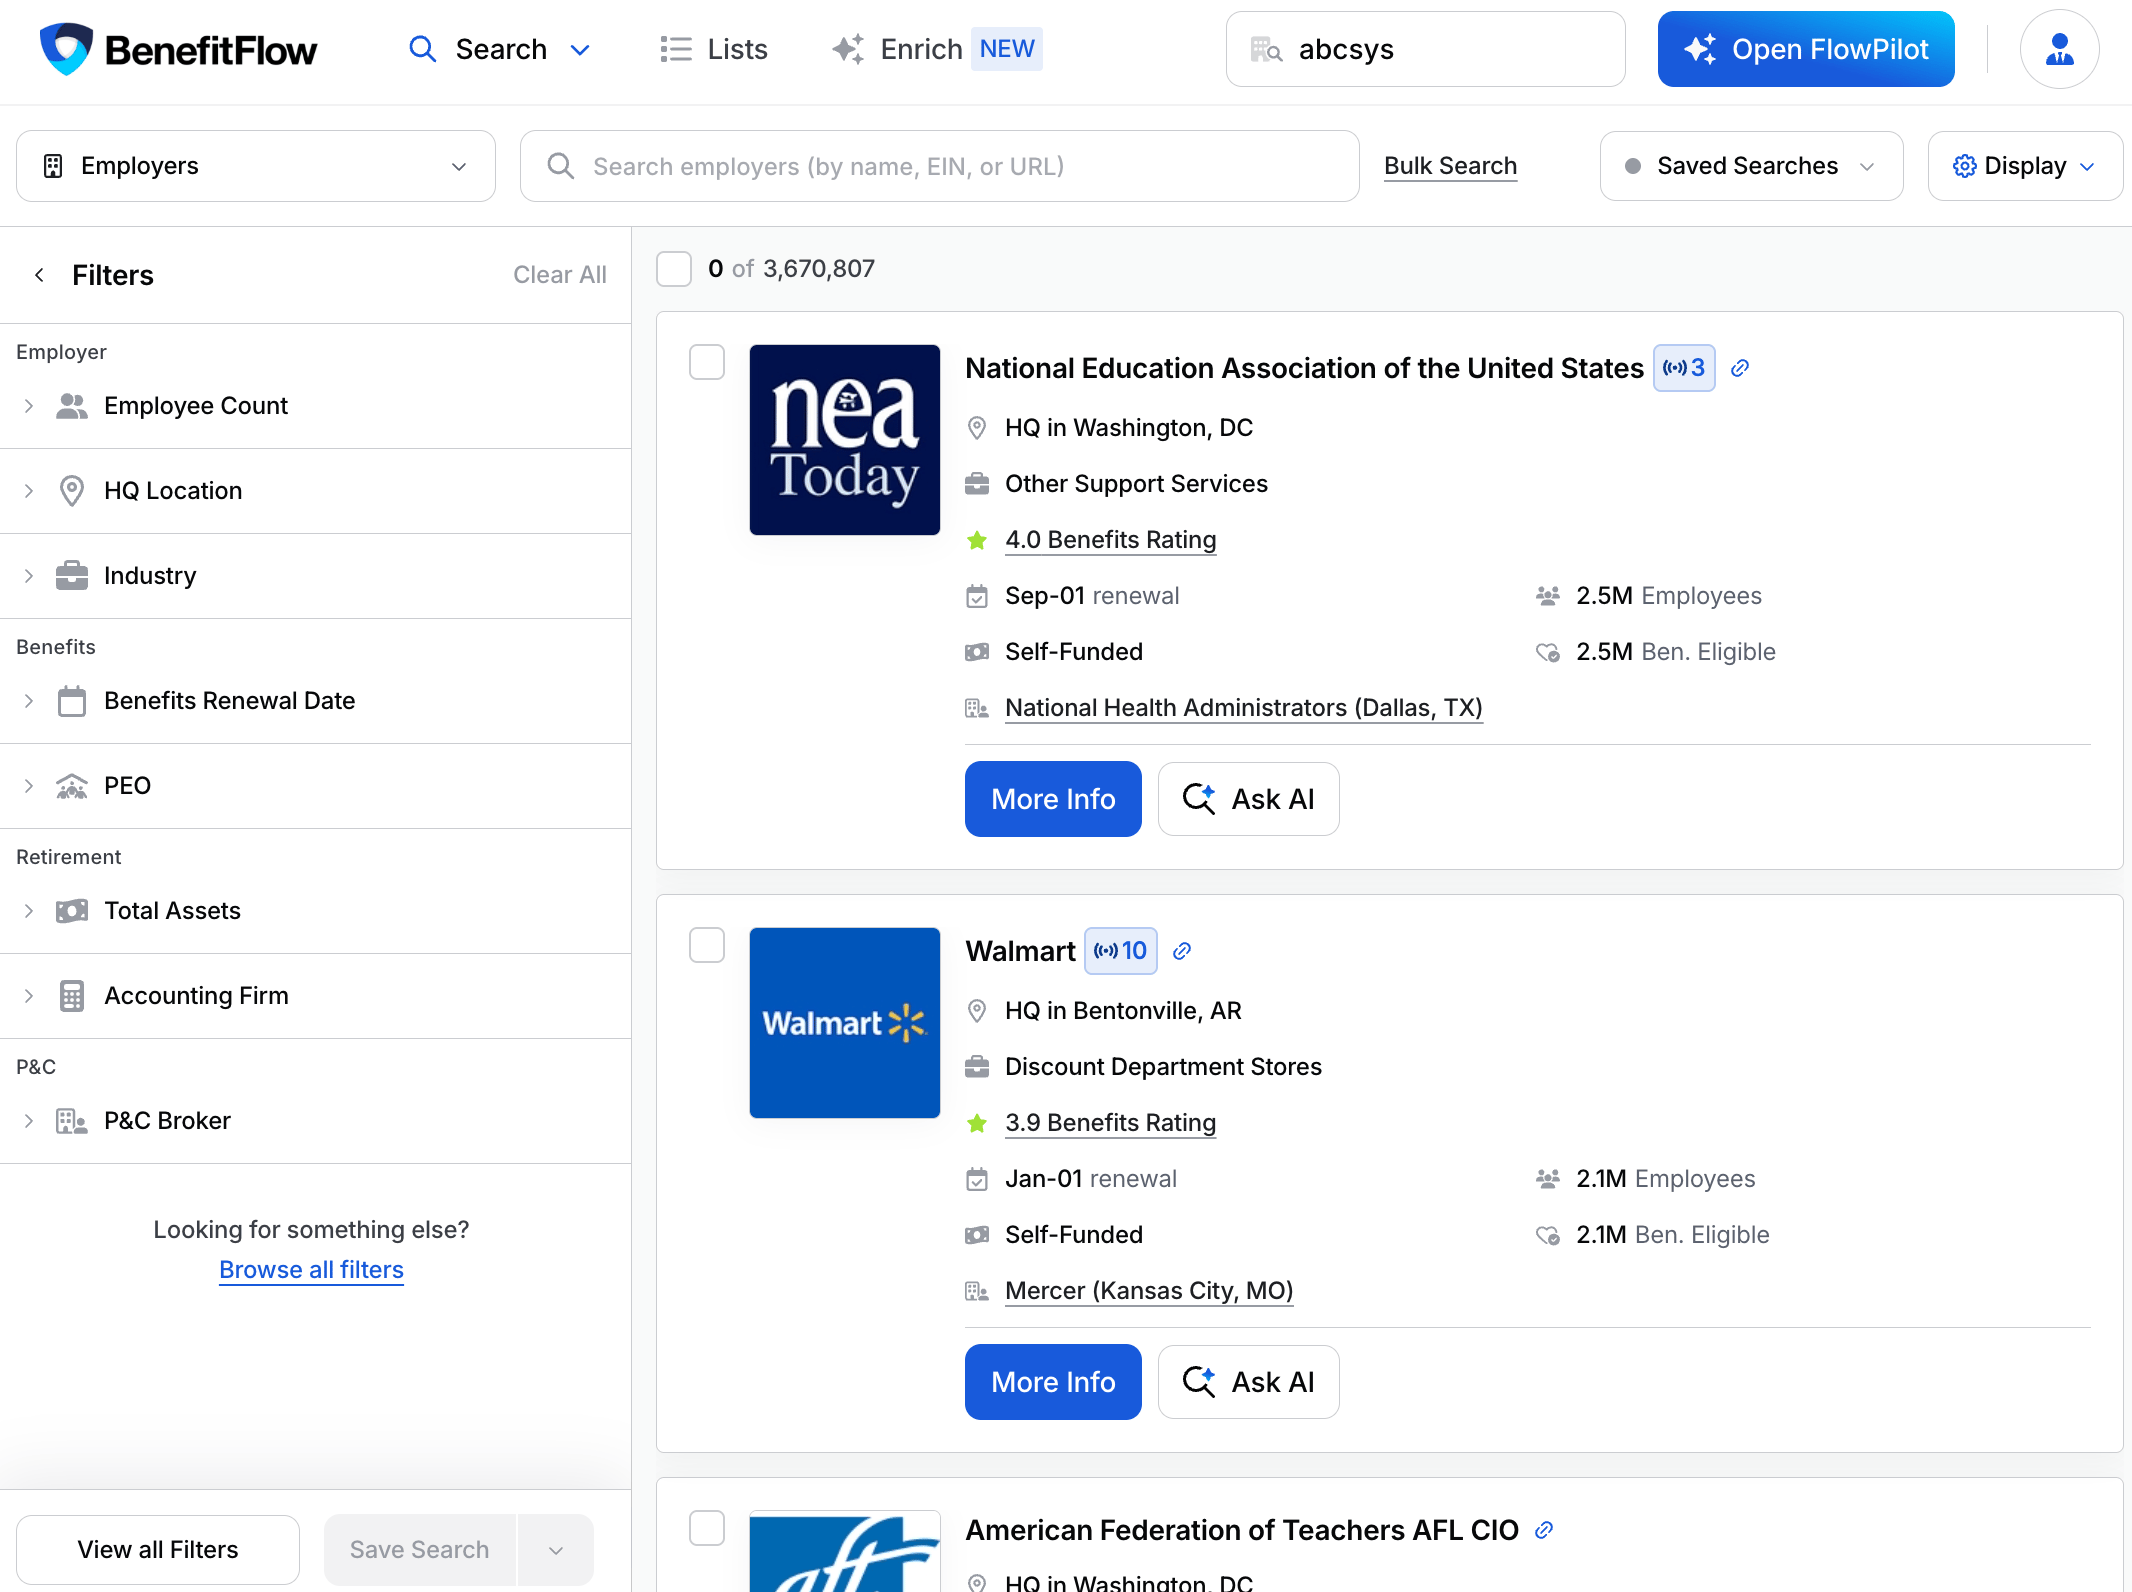This screenshot has width=2132, height=1592.
Task: Click the P&C Broker building icon
Action: click(72, 1121)
